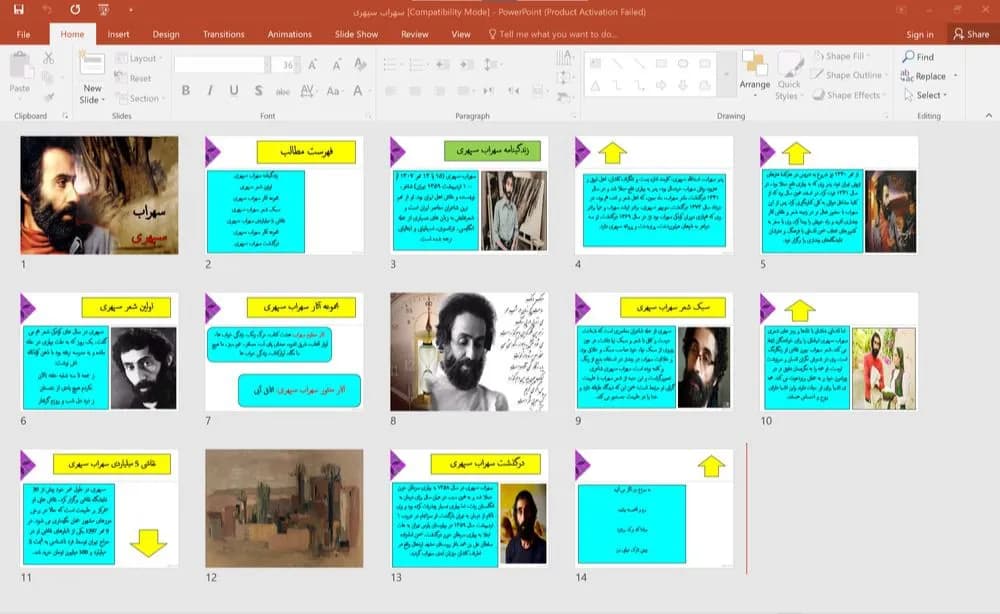
Task: Open the Layout dropdown
Action: pyautogui.click(x=139, y=58)
